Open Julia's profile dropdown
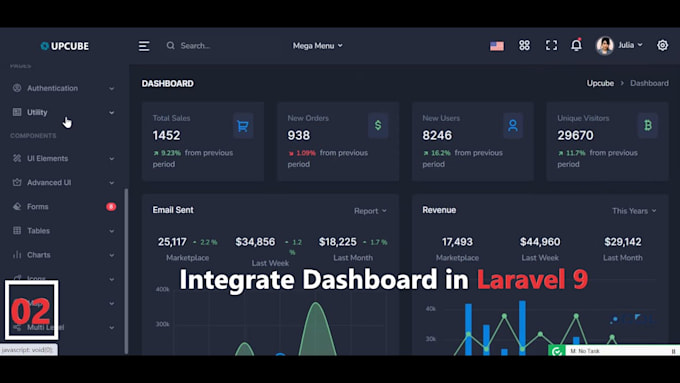This screenshot has width=680, height=383. tap(619, 45)
